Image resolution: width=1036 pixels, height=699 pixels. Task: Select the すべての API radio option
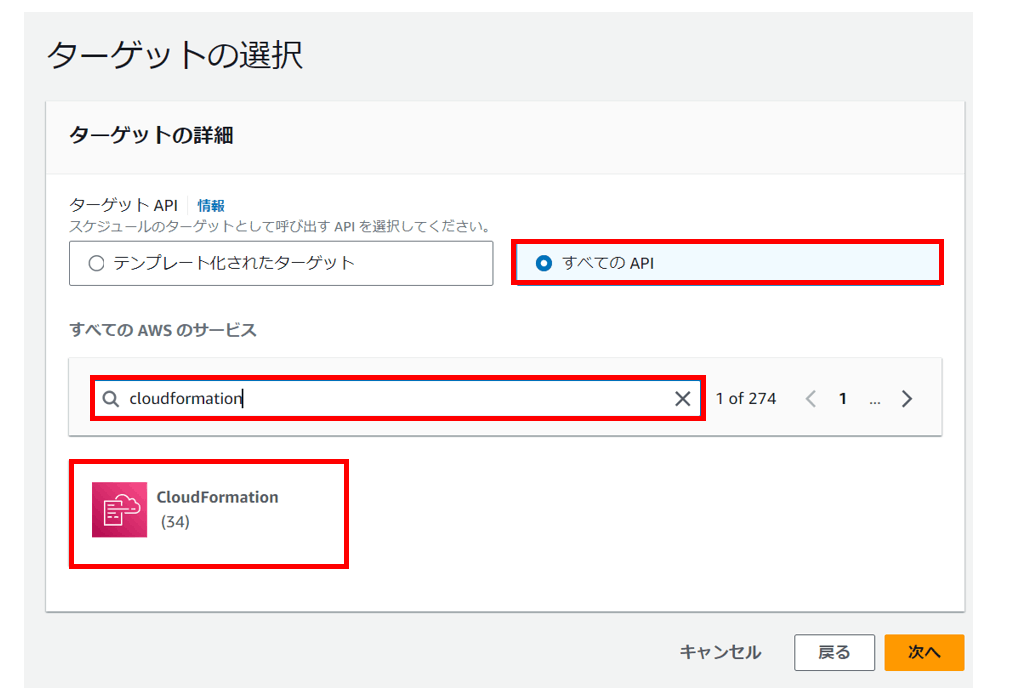[x=727, y=263]
